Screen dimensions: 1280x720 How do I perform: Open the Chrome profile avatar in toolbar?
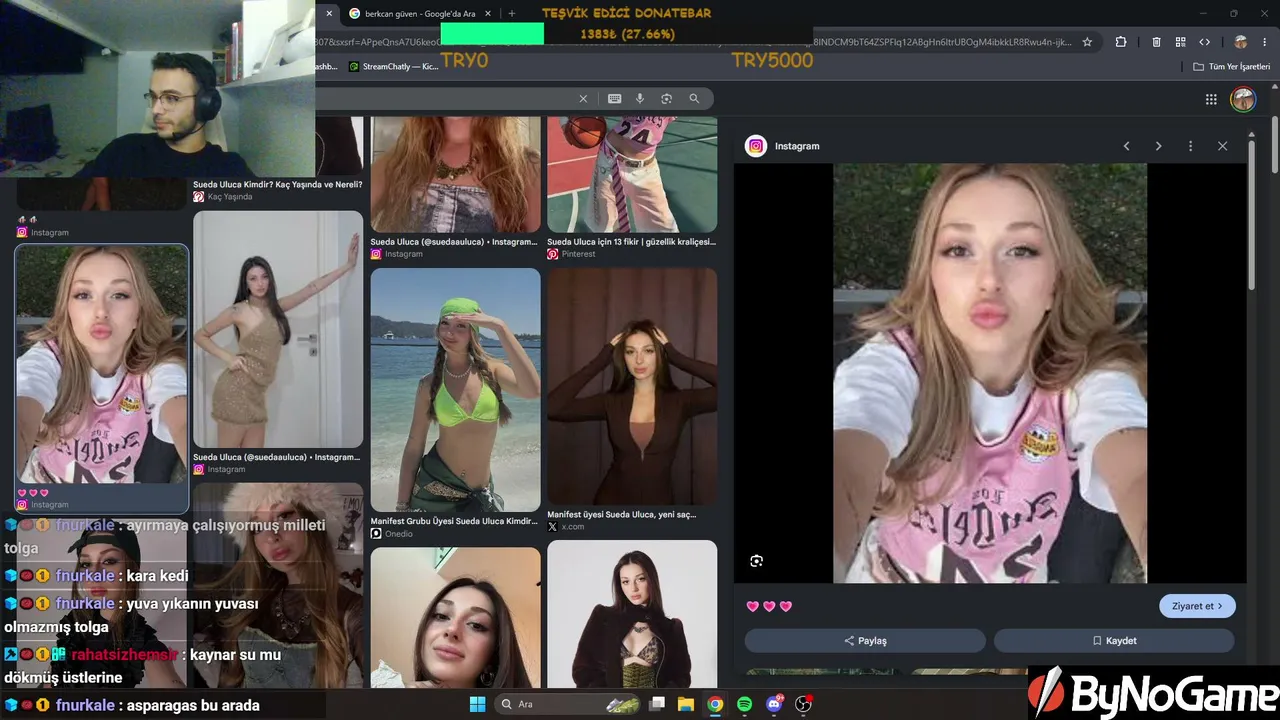click(1241, 42)
